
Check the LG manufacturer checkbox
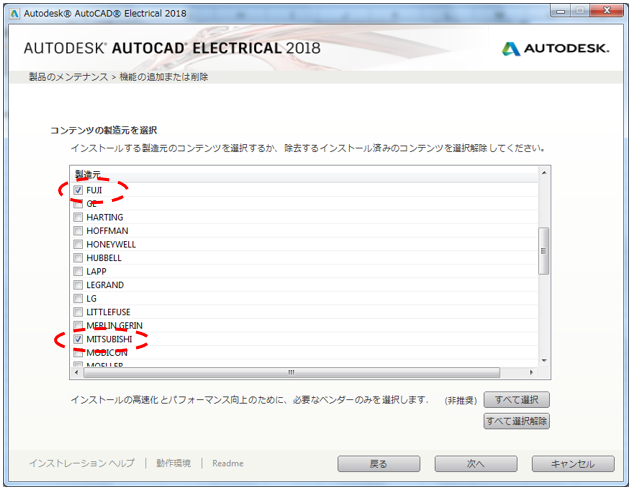click(78, 299)
